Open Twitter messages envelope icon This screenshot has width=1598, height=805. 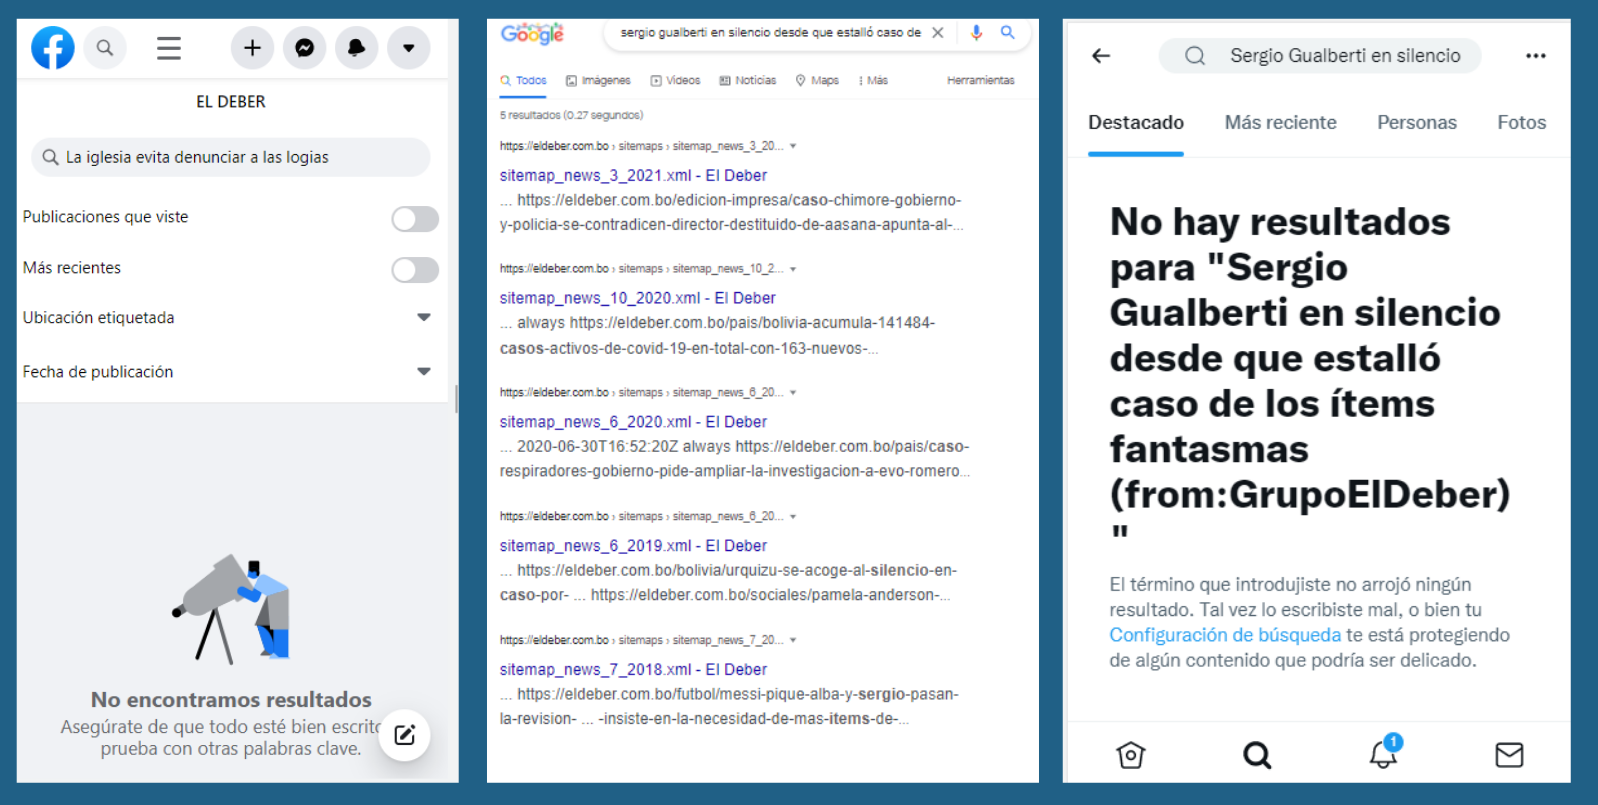click(x=1509, y=755)
